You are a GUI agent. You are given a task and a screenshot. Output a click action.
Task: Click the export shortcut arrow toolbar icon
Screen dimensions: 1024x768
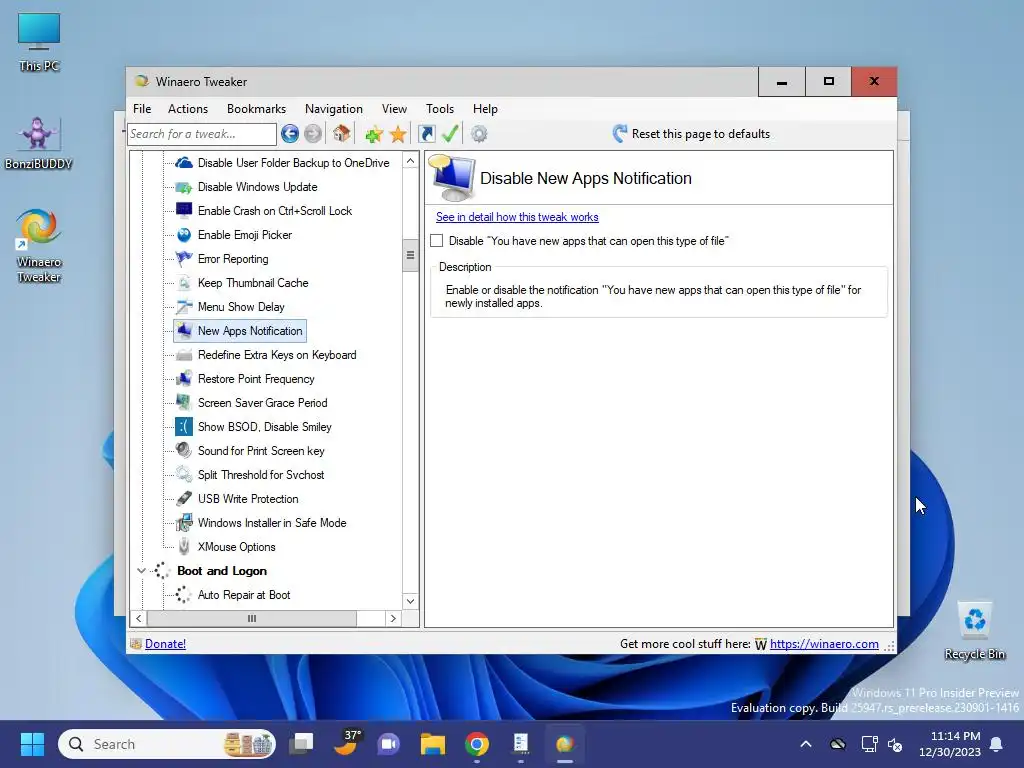pyautogui.click(x=426, y=134)
